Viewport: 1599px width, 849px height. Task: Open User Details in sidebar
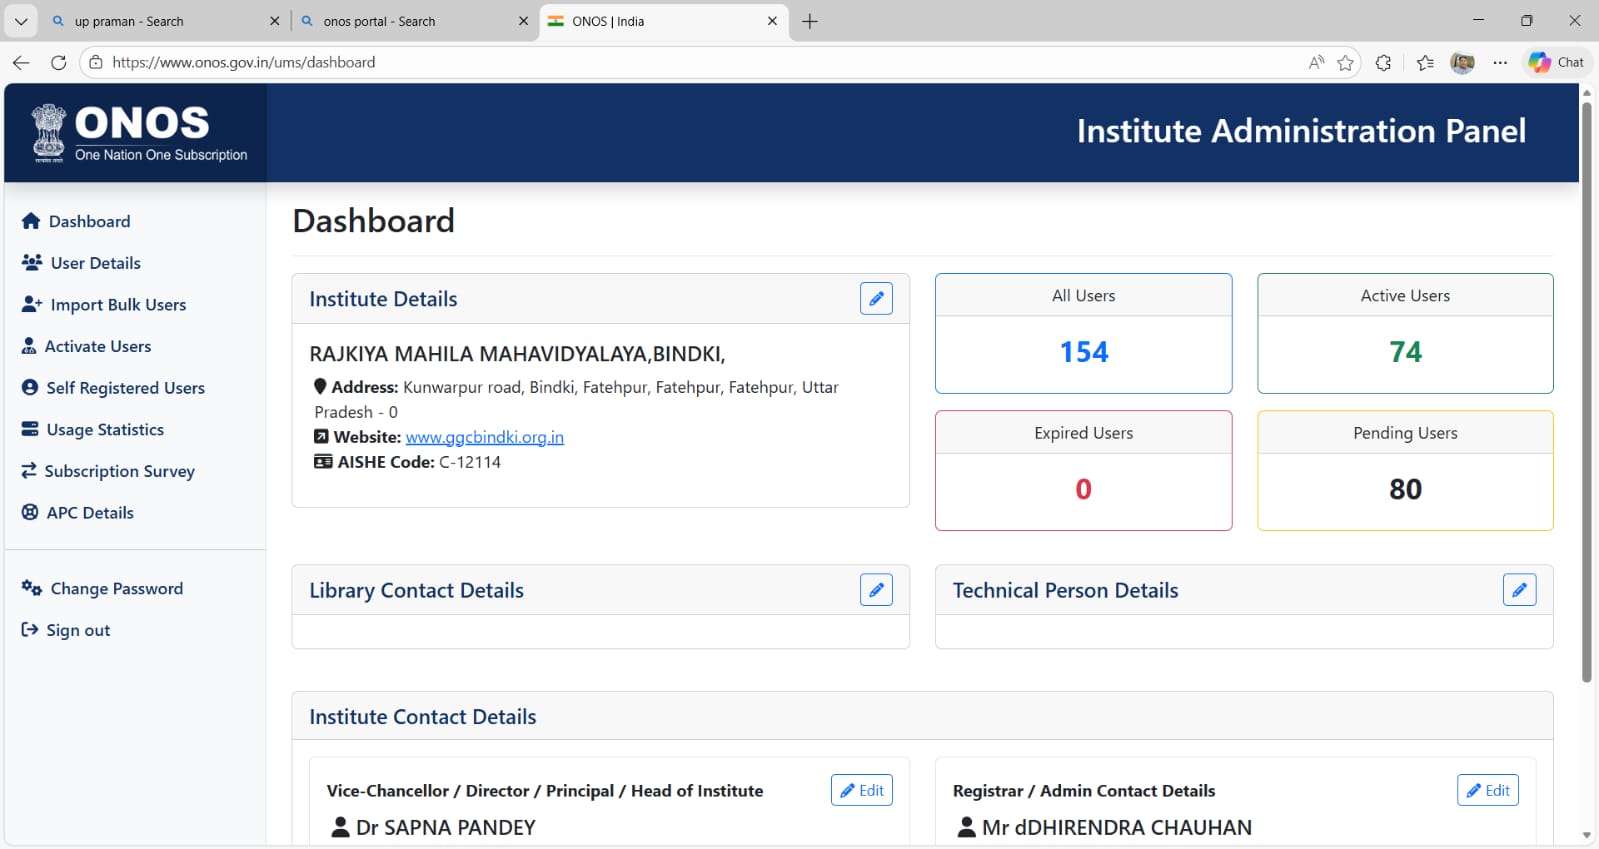[x=95, y=263]
